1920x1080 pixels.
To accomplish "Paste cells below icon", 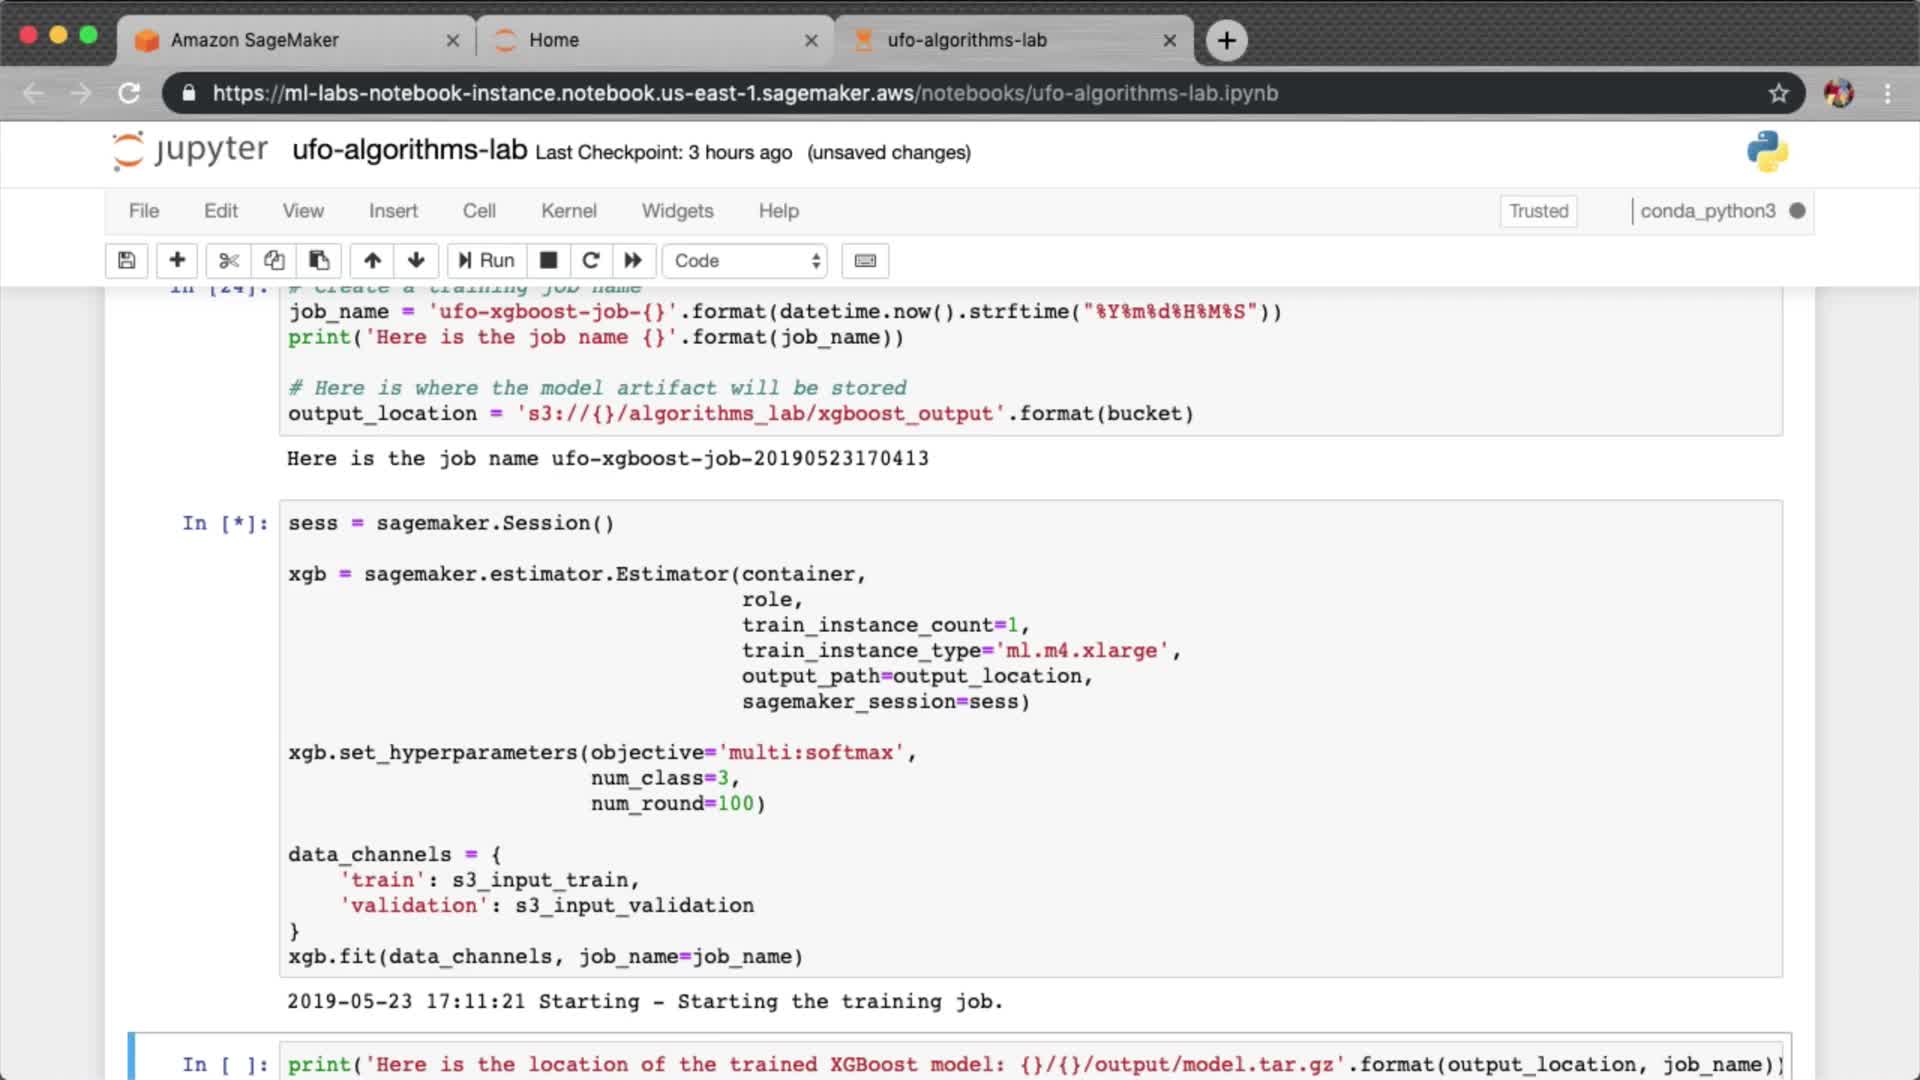I will (319, 261).
